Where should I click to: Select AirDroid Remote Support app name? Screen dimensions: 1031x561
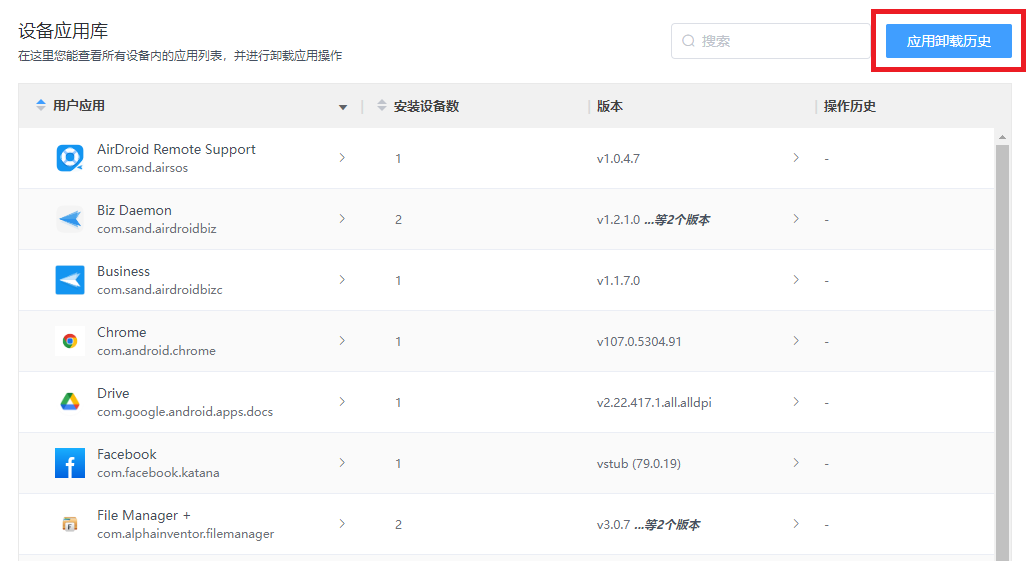(176, 149)
